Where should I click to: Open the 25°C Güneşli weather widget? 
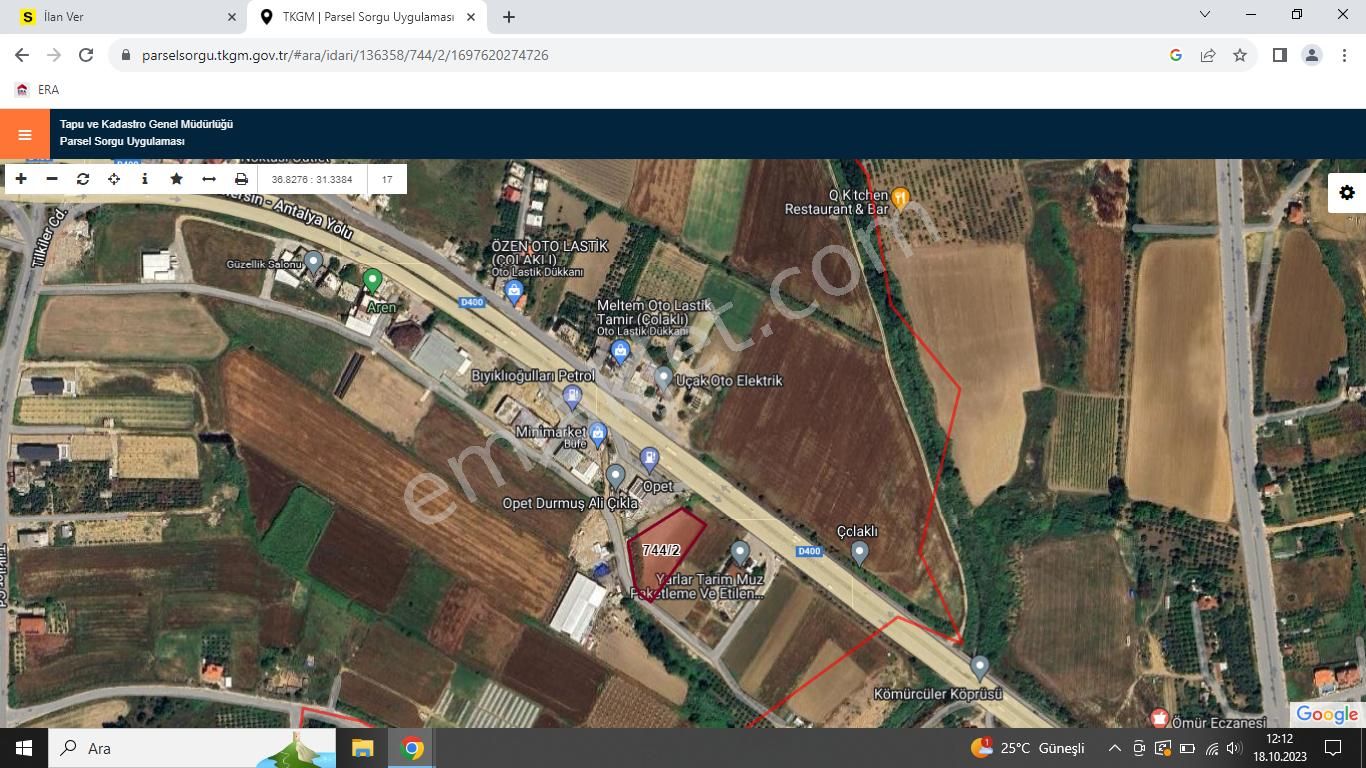point(1027,748)
